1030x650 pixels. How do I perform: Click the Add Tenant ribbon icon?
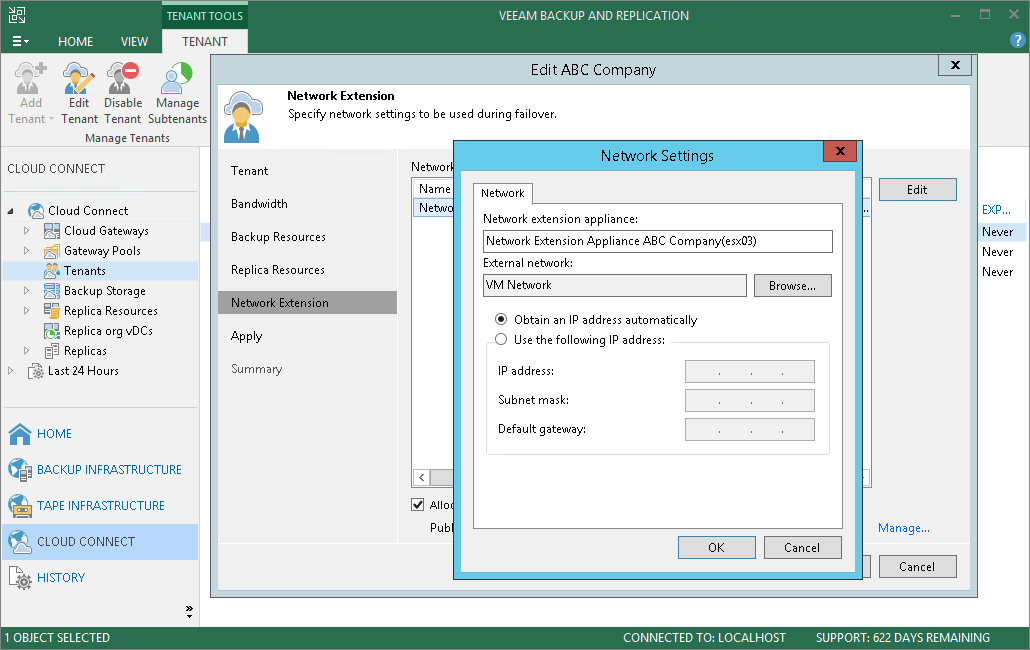click(30, 78)
